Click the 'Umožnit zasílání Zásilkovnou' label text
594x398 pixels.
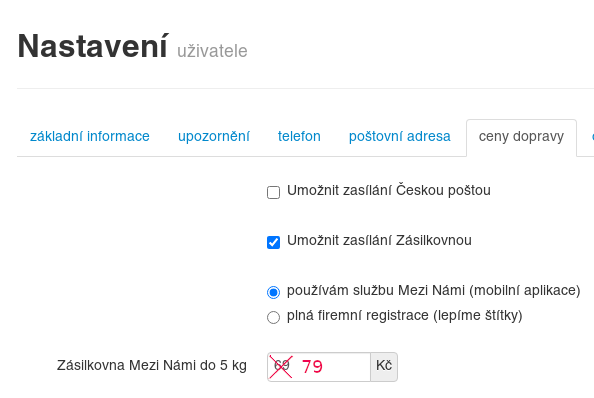click(379, 240)
